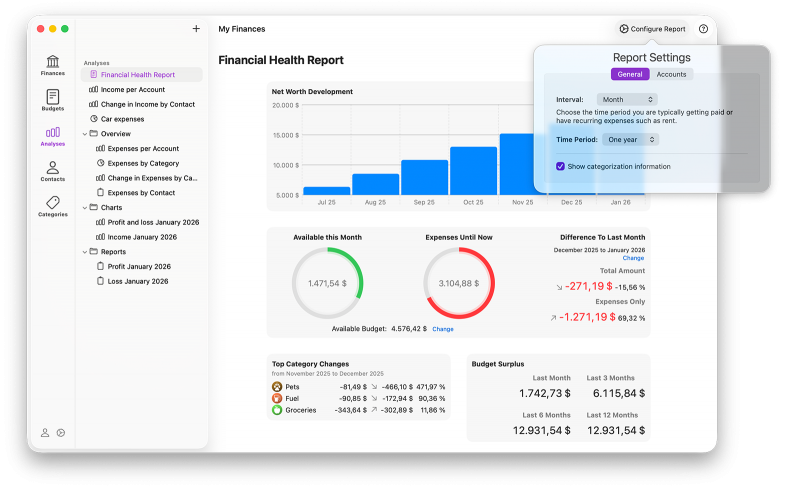Click the plus button to add analysis
This screenshot has height=486, width=800.
tap(196, 29)
